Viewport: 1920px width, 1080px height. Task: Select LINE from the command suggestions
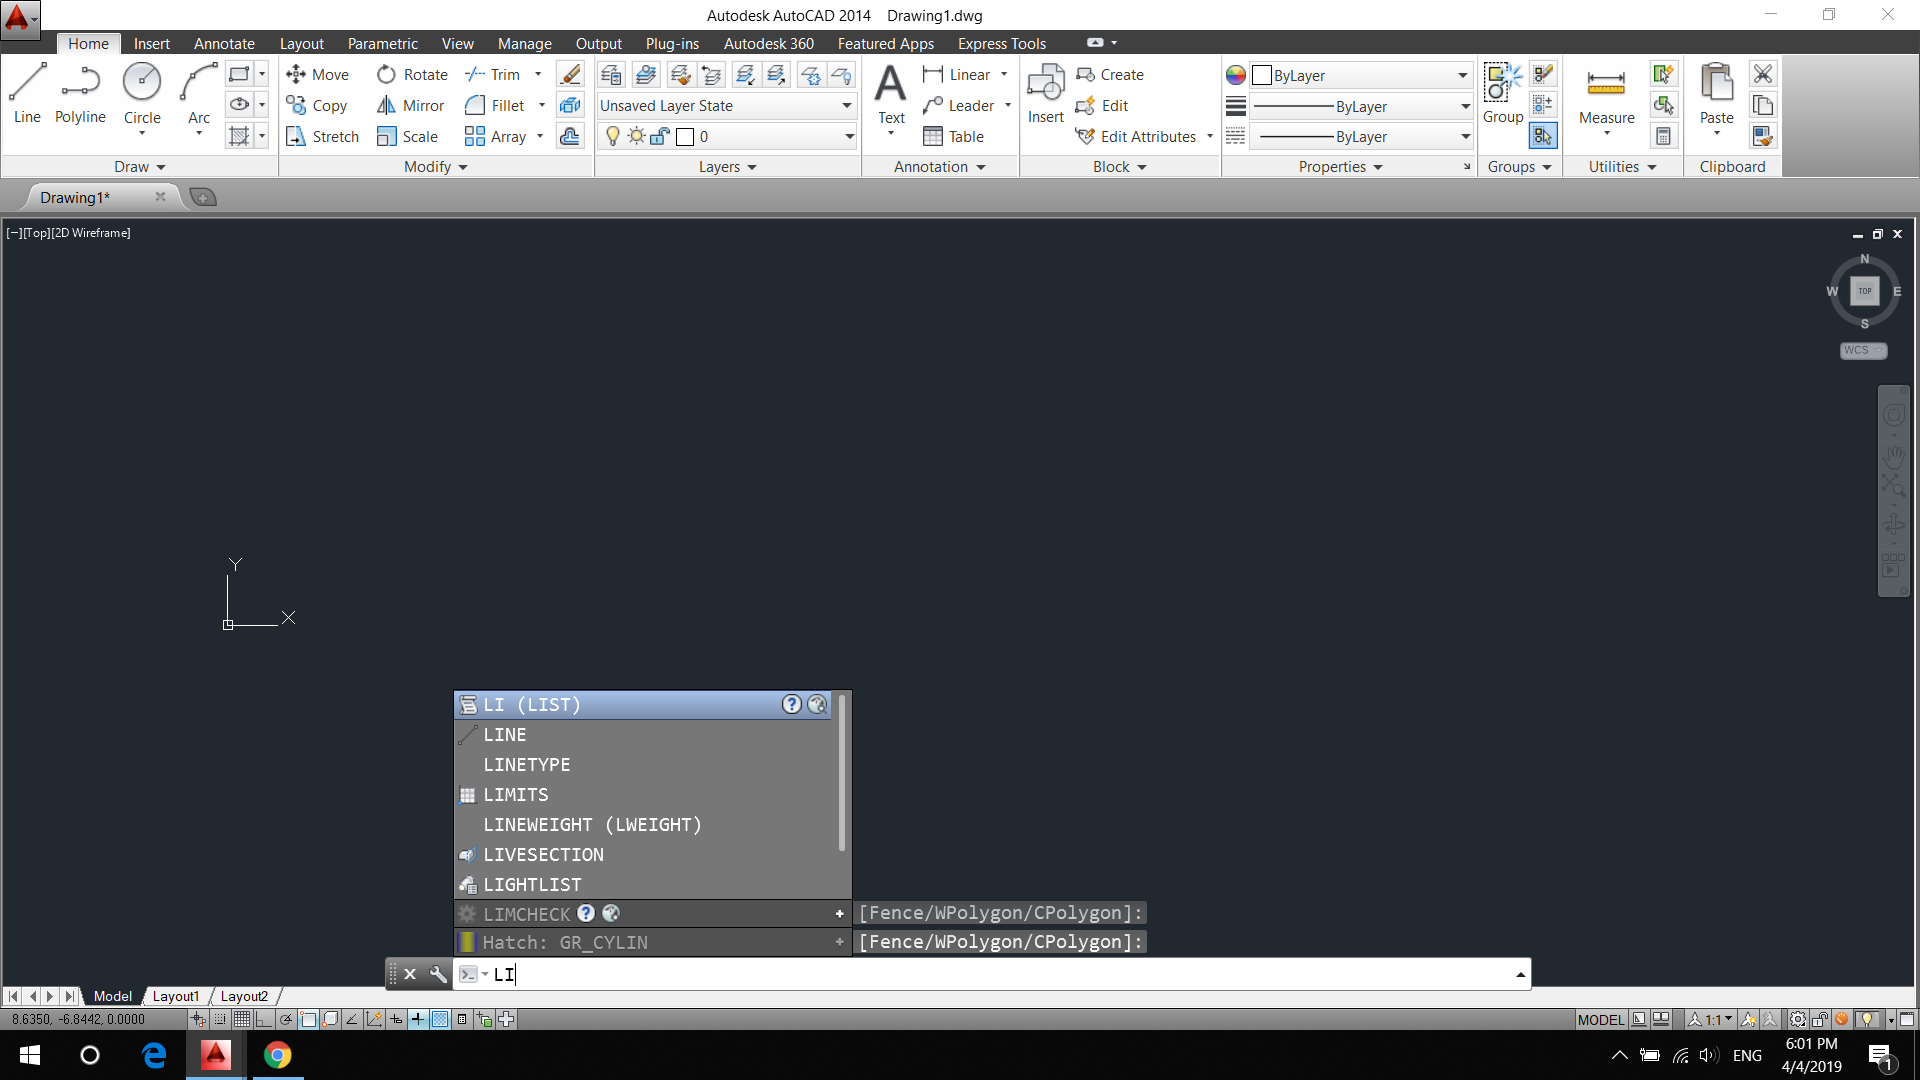505,735
